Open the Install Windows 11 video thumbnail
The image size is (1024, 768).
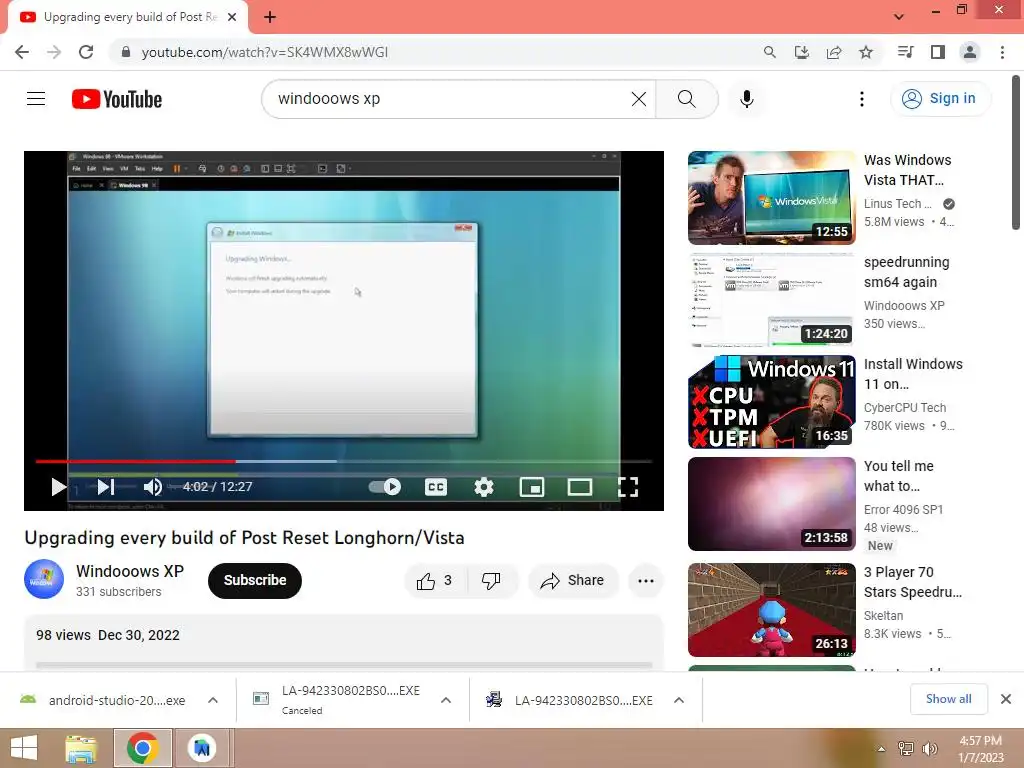coord(772,402)
